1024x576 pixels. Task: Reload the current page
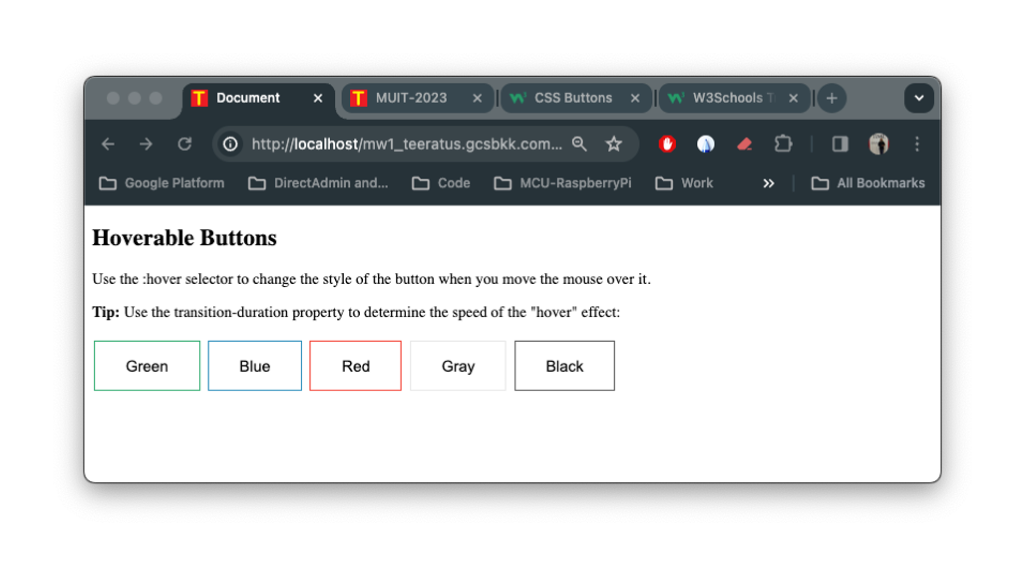(x=184, y=144)
